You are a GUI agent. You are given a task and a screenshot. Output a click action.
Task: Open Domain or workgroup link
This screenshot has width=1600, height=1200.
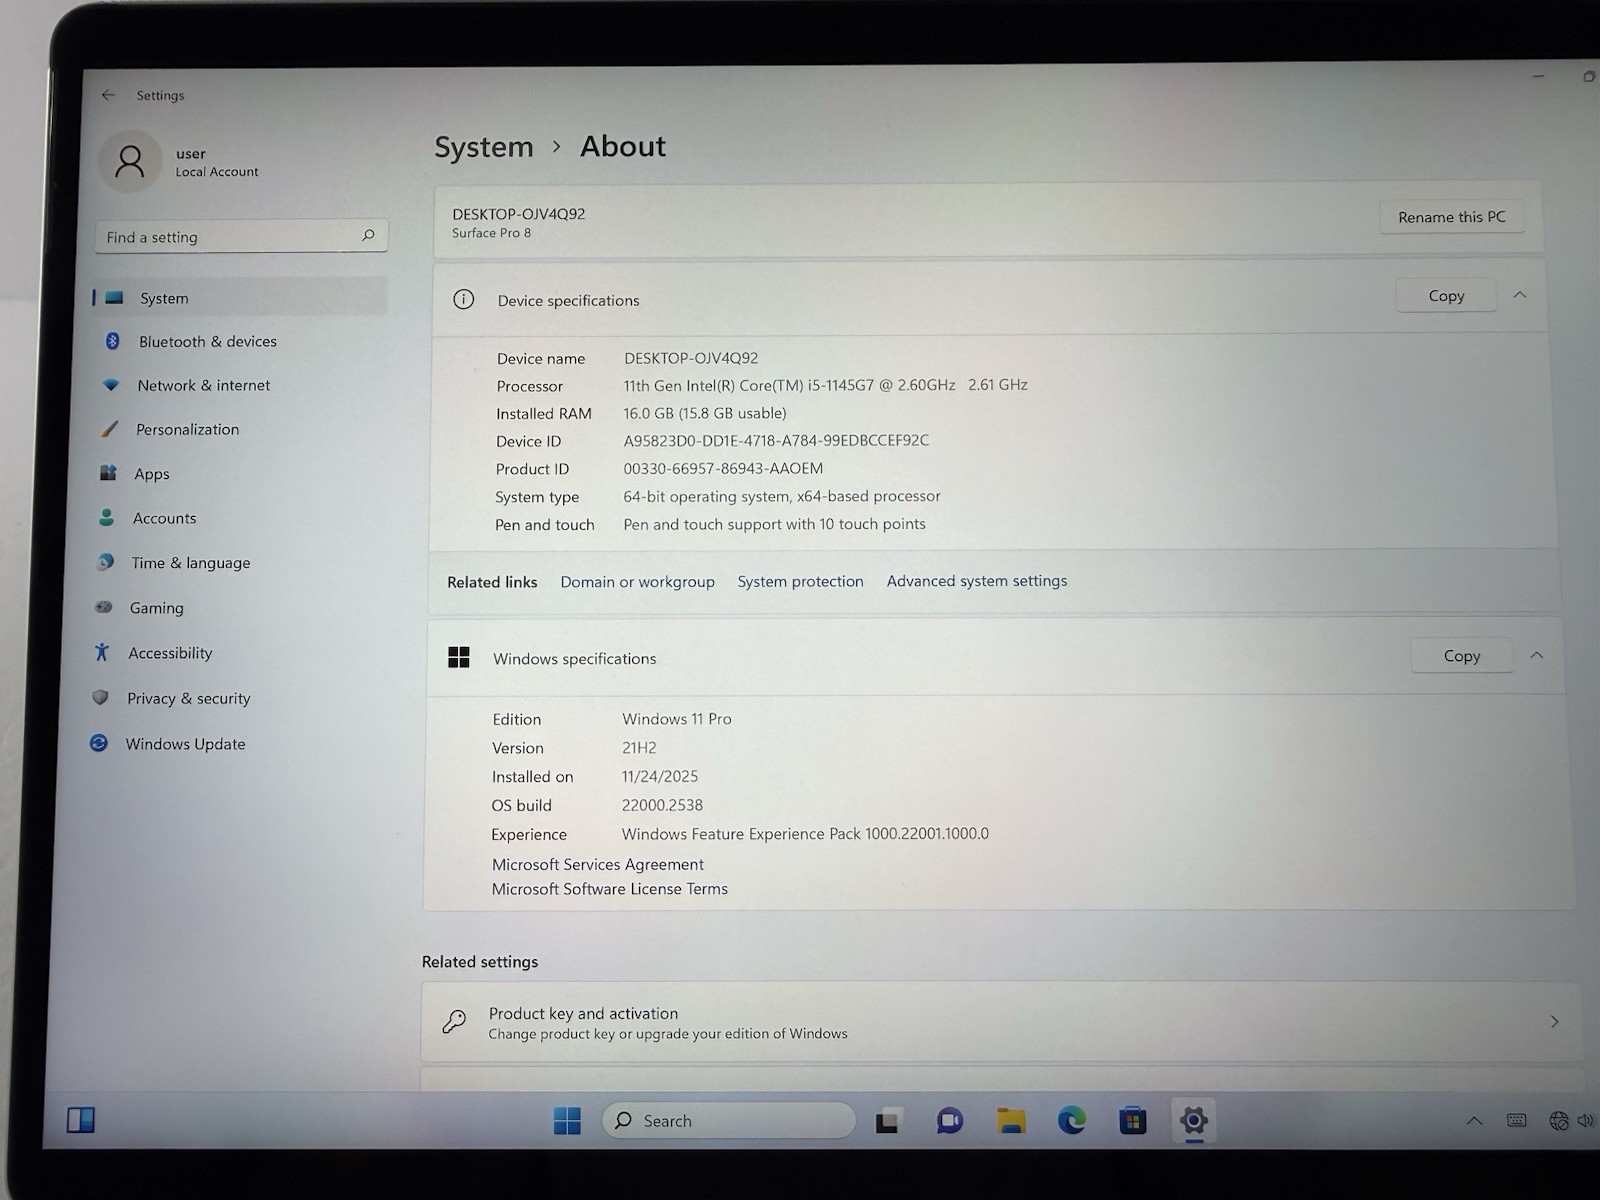click(637, 582)
